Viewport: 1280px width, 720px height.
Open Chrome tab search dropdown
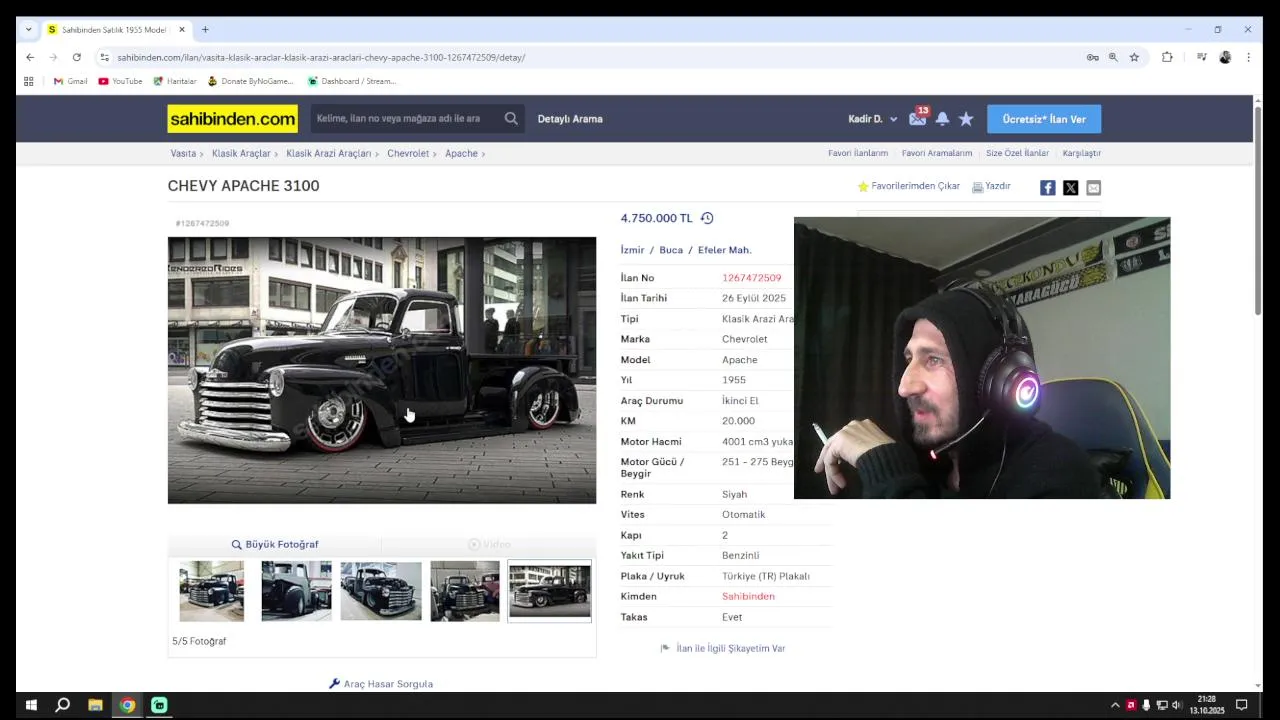(28, 29)
